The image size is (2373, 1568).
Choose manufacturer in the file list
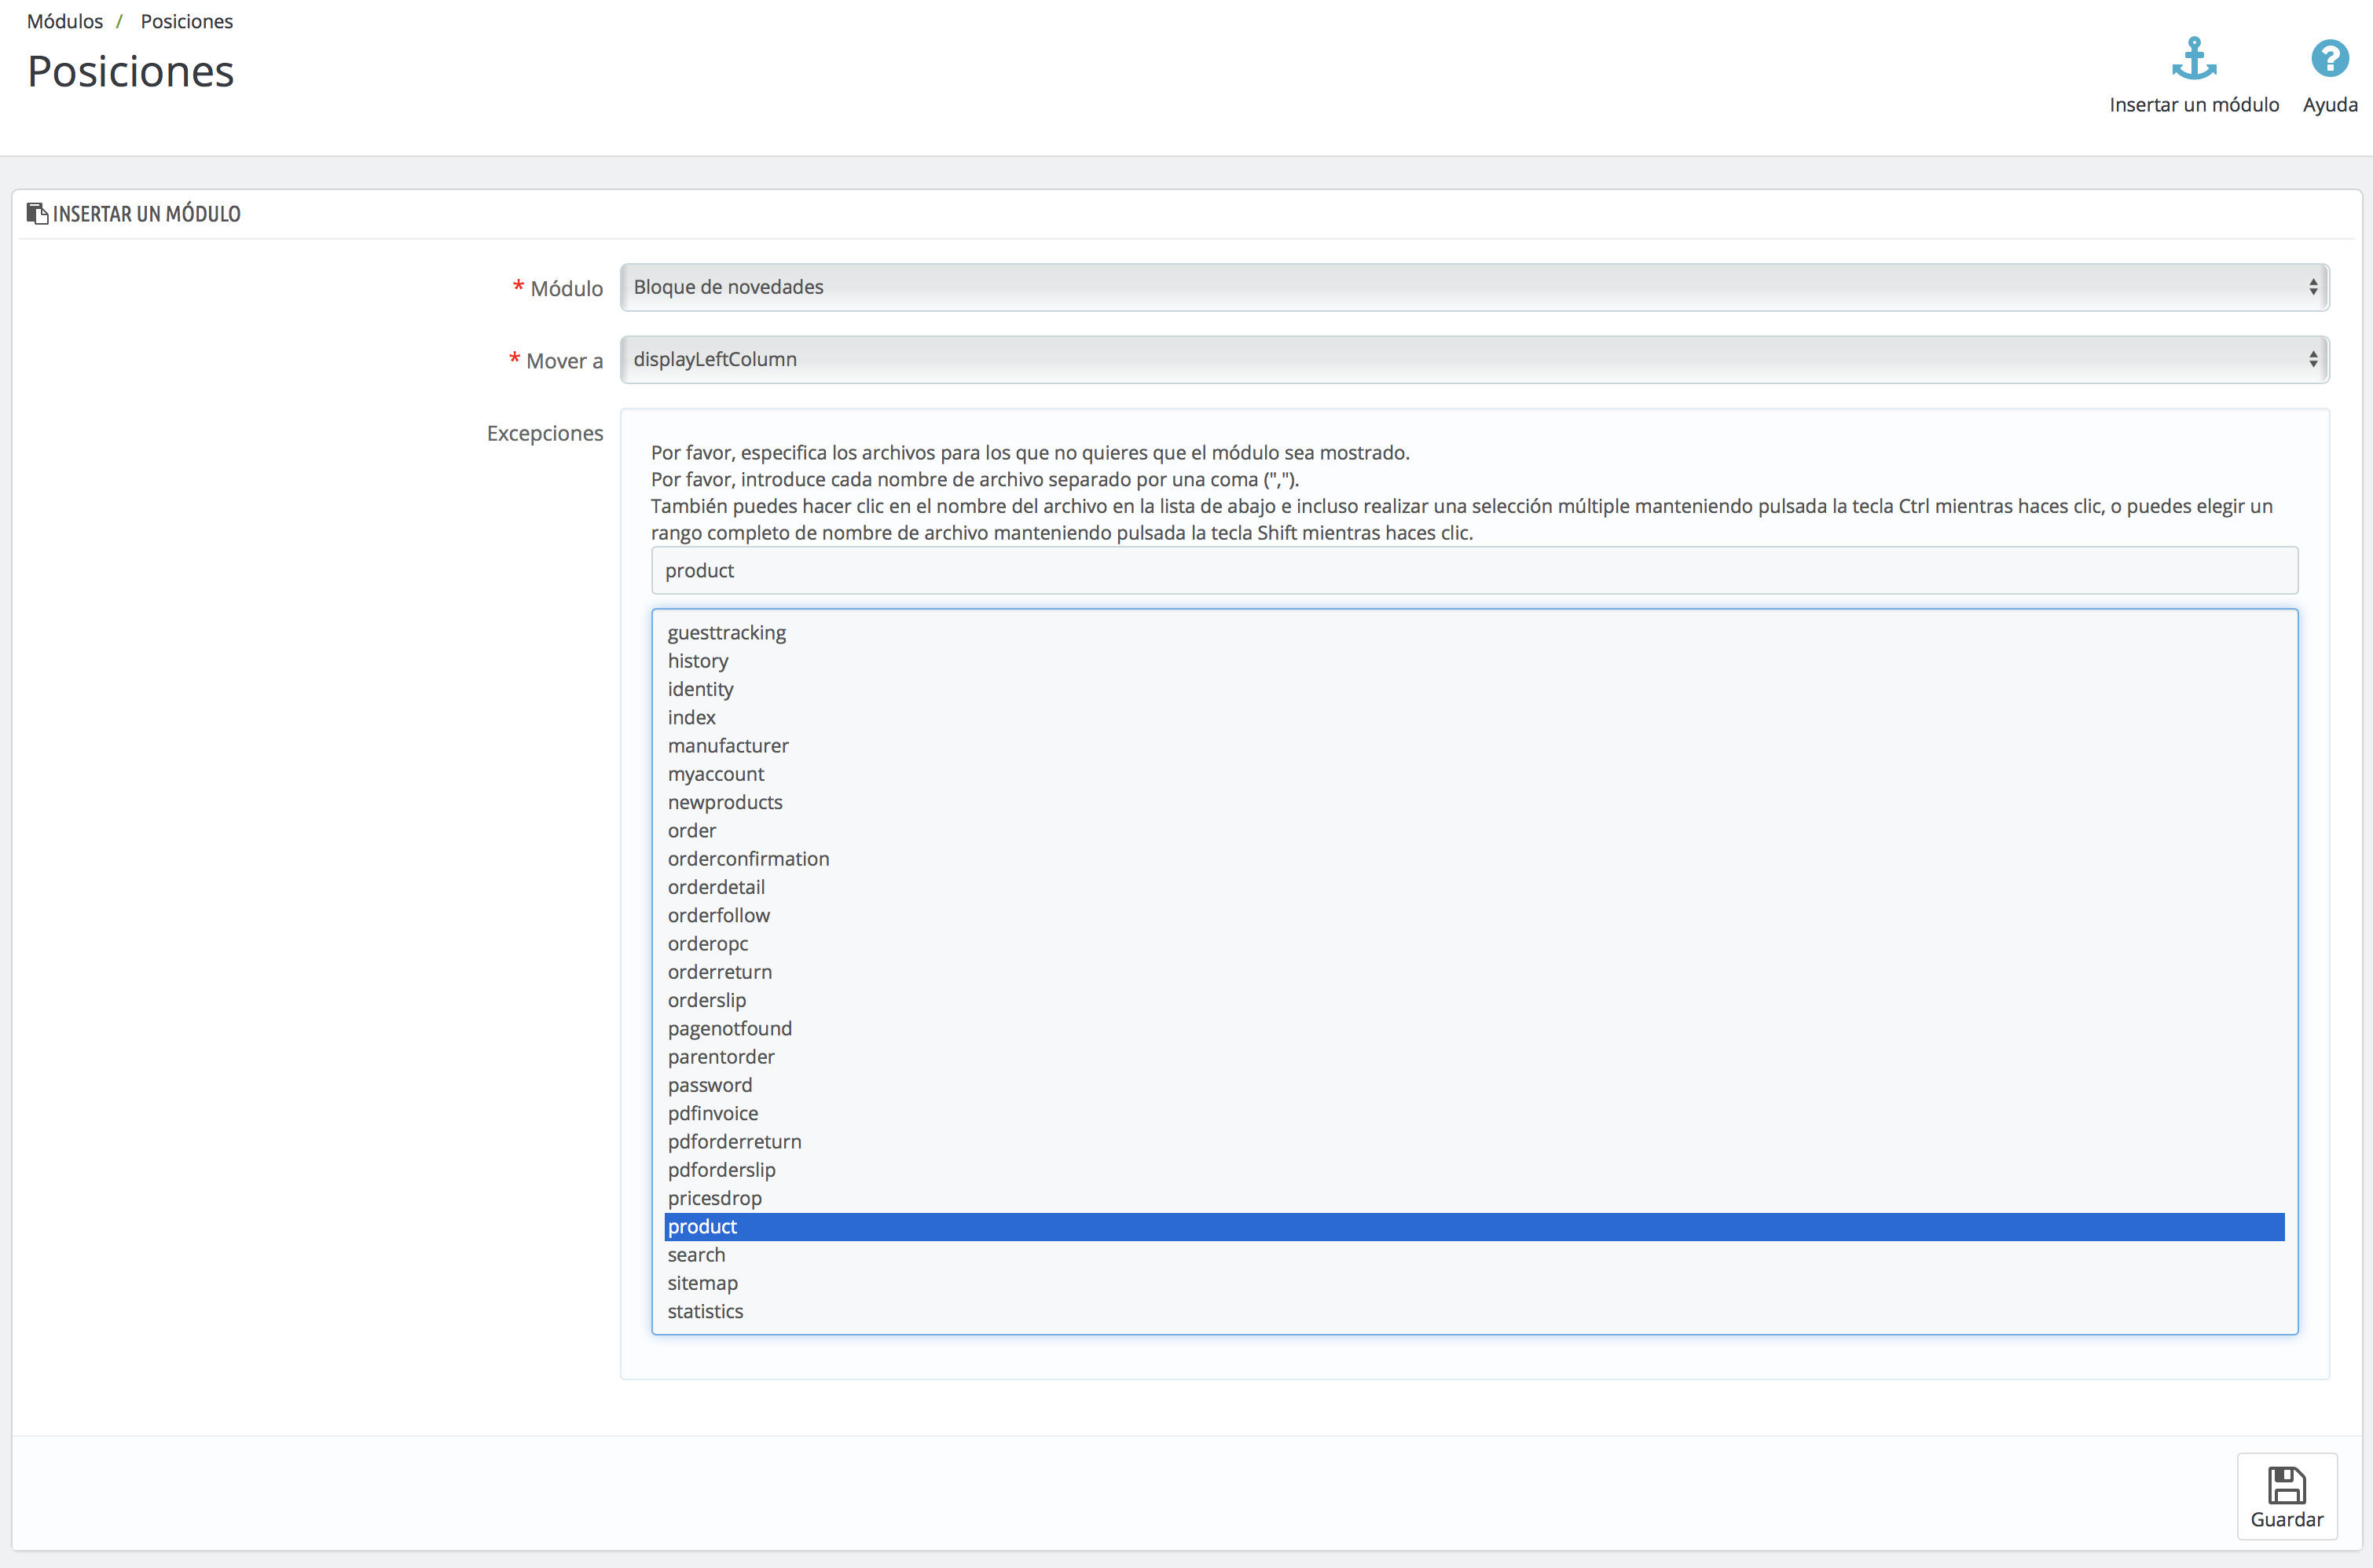click(728, 745)
